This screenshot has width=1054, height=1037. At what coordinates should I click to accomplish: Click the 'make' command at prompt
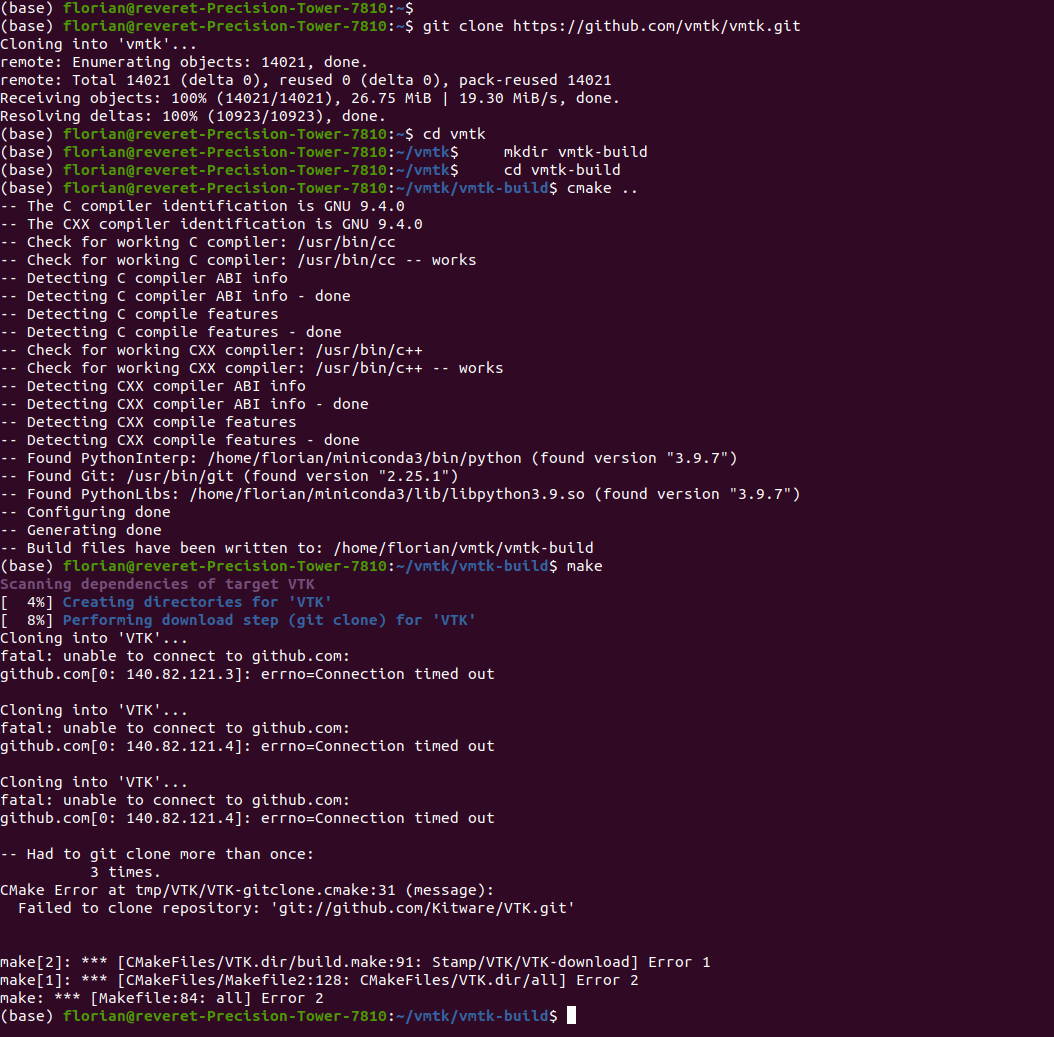click(584, 567)
